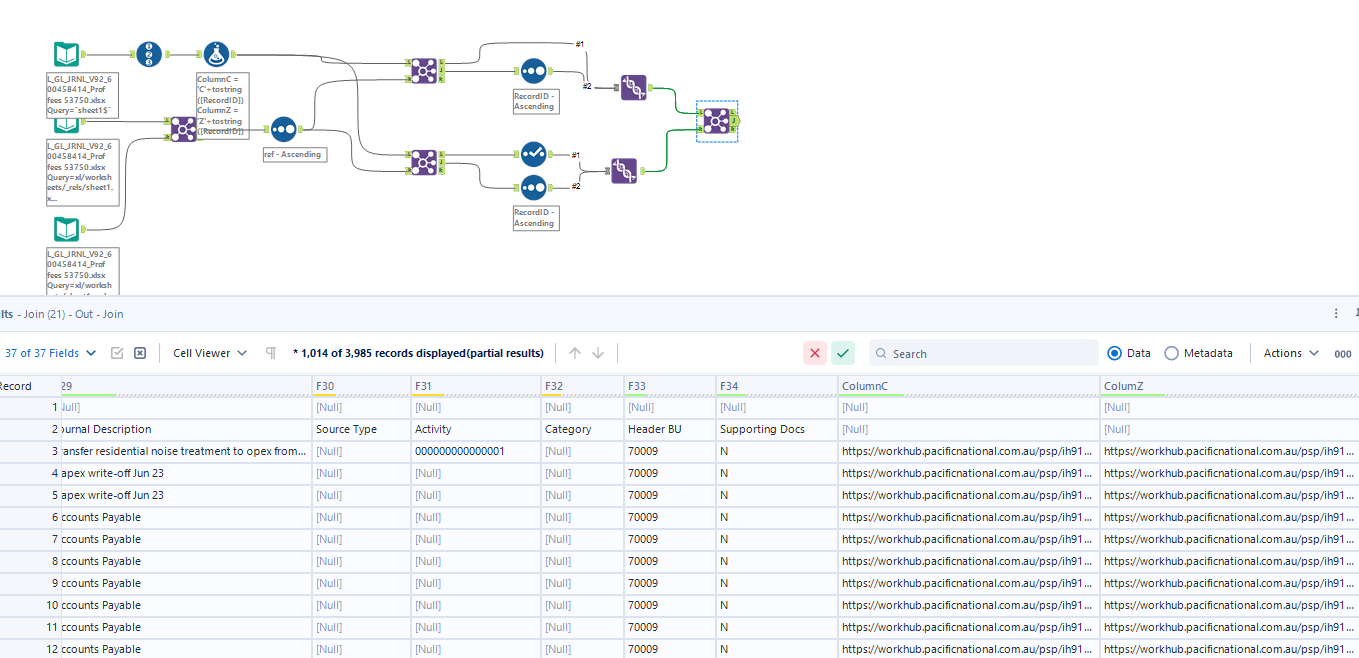This screenshot has width=1359, height=658.
Task: Click the Join tool feeding the selected tool
Action: 424,70
